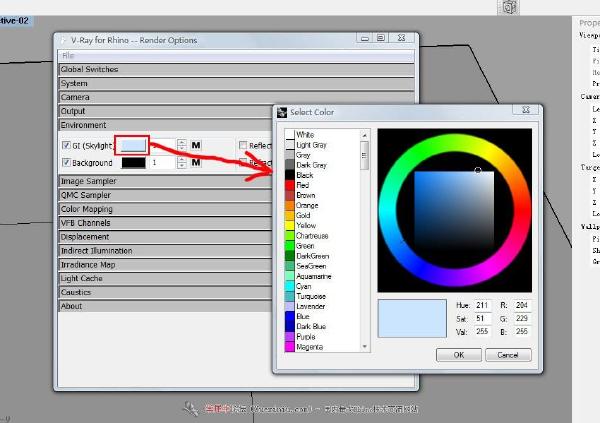This screenshot has height=423, width=600.
Task: Click the color list scroll up arrow
Action: 364,135
